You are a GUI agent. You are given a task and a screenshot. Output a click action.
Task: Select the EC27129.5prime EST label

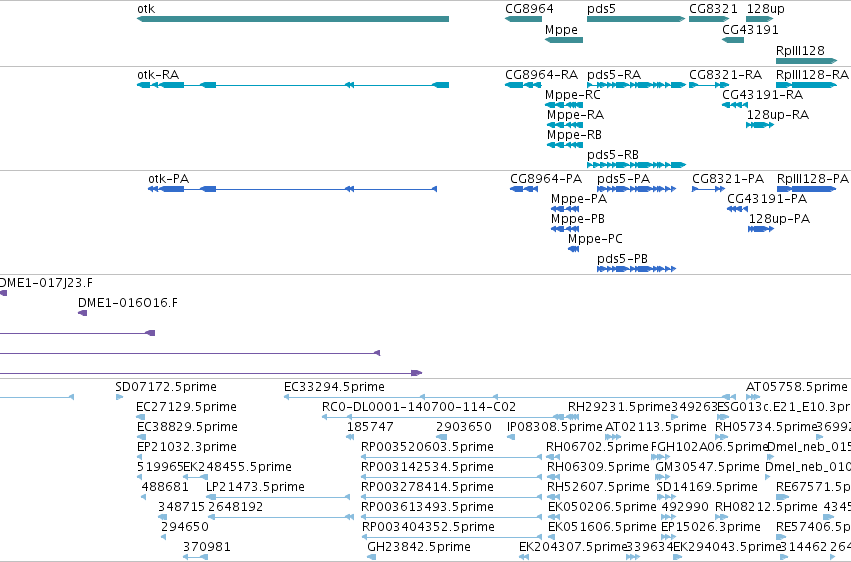tap(187, 407)
